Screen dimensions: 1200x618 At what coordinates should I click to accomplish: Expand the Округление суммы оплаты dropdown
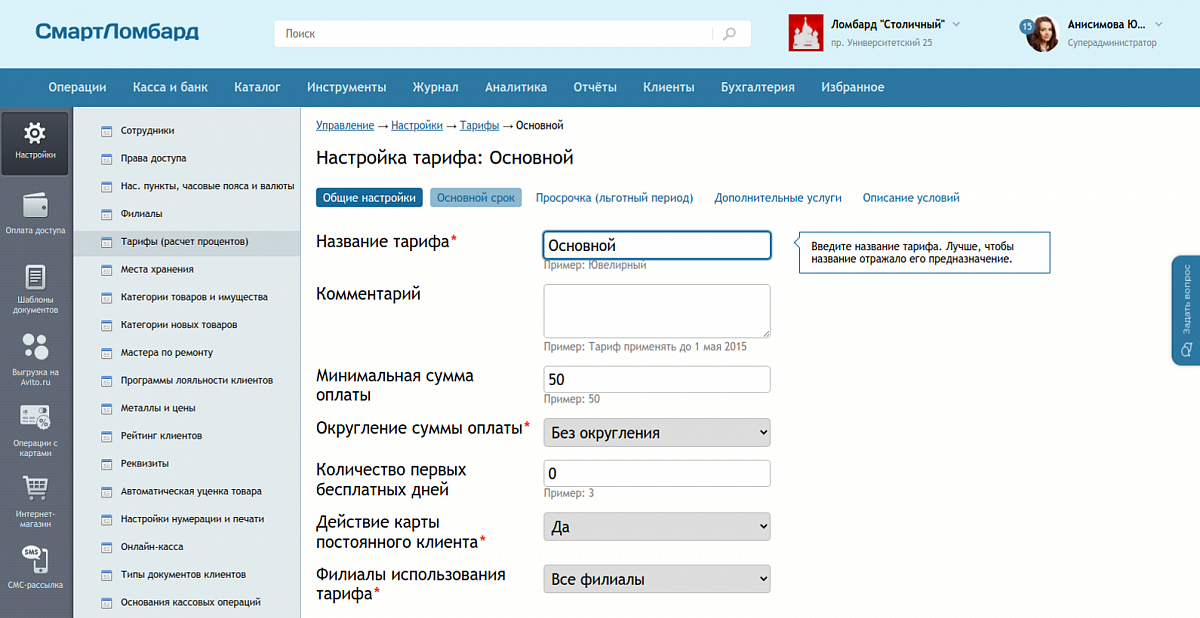point(657,433)
